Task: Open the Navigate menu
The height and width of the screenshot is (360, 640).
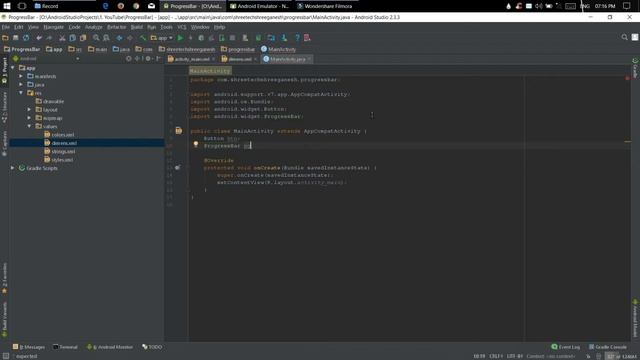Action: tap(53, 27)
